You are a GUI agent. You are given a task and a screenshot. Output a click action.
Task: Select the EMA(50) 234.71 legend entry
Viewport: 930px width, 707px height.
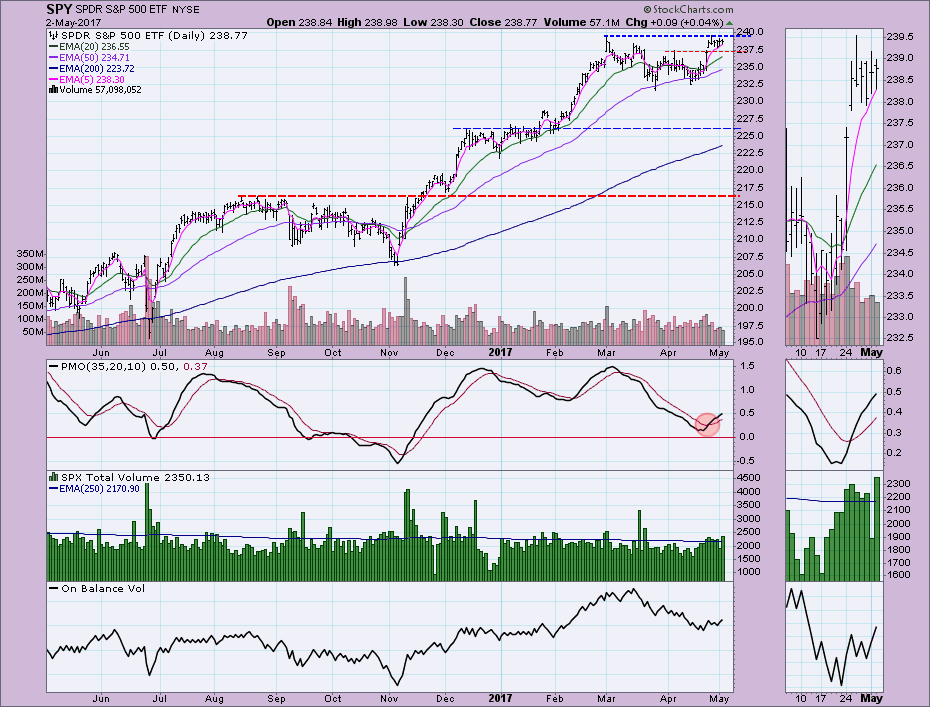click(x=89, y=58)
